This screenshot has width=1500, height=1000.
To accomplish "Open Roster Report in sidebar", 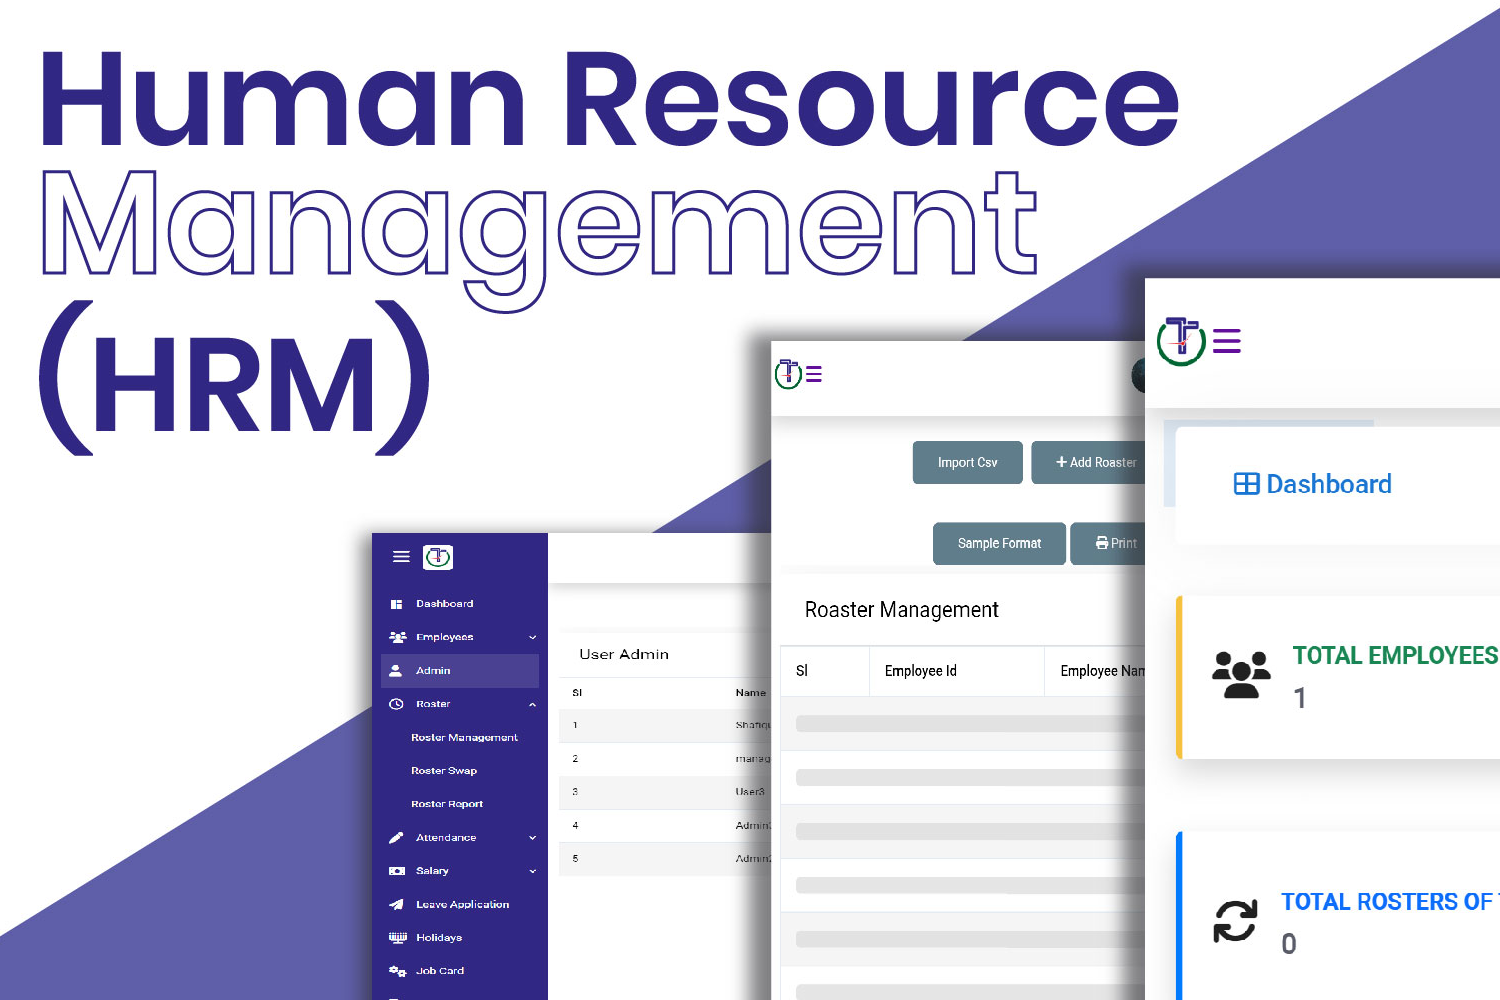I will tap(447, 804).
